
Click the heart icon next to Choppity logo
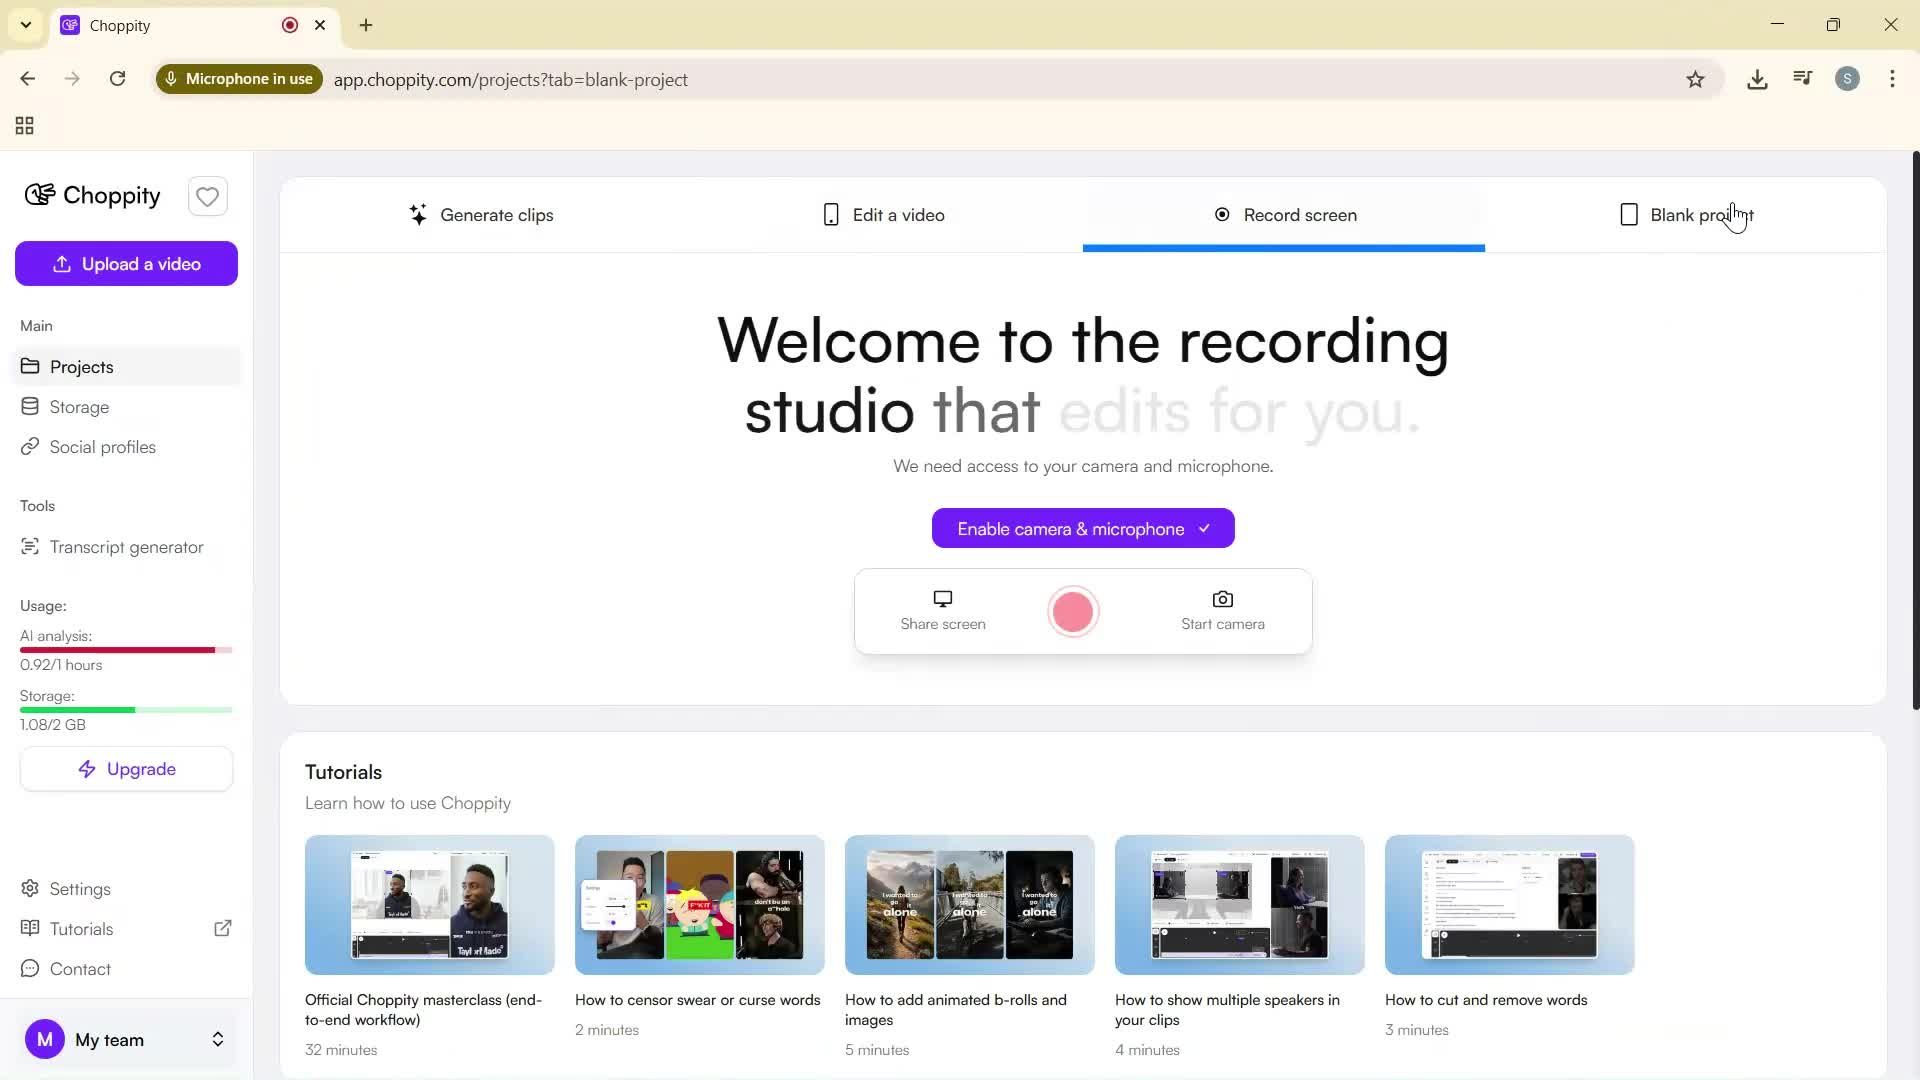[x=207, y=196]
